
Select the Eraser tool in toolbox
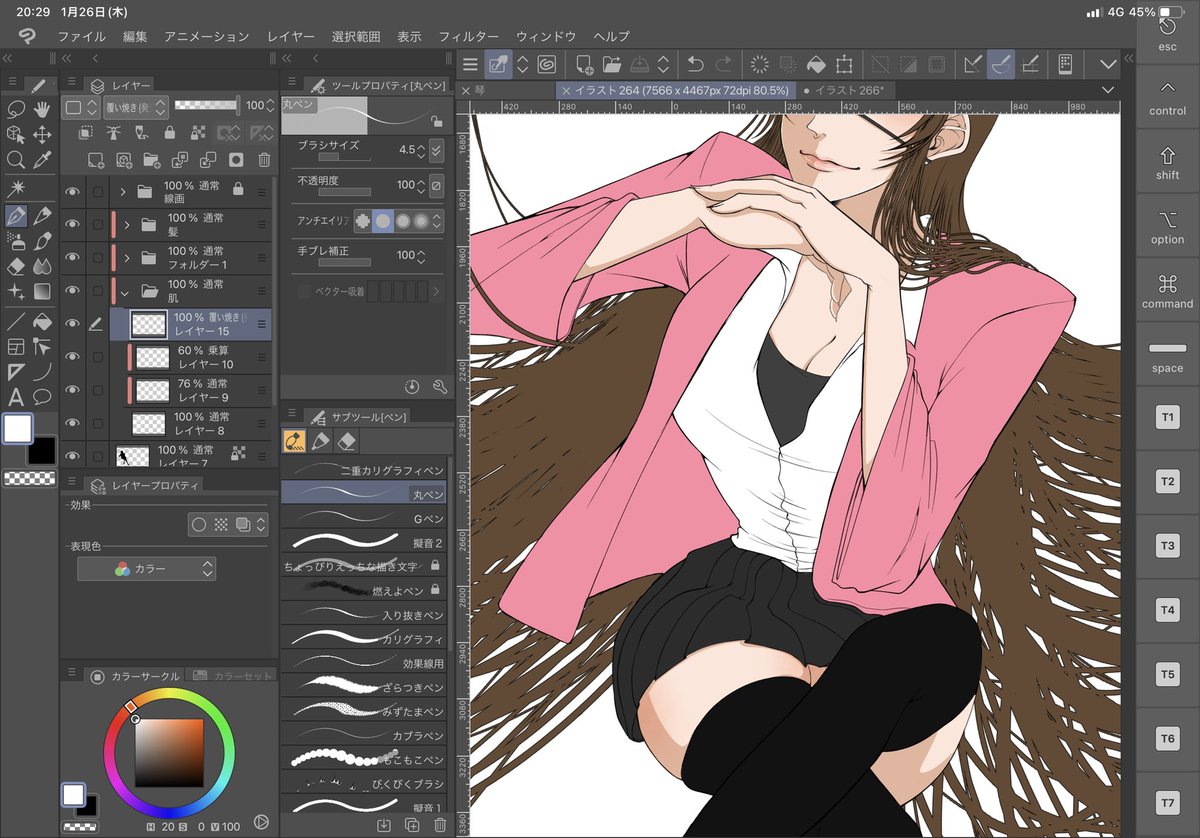15,267
